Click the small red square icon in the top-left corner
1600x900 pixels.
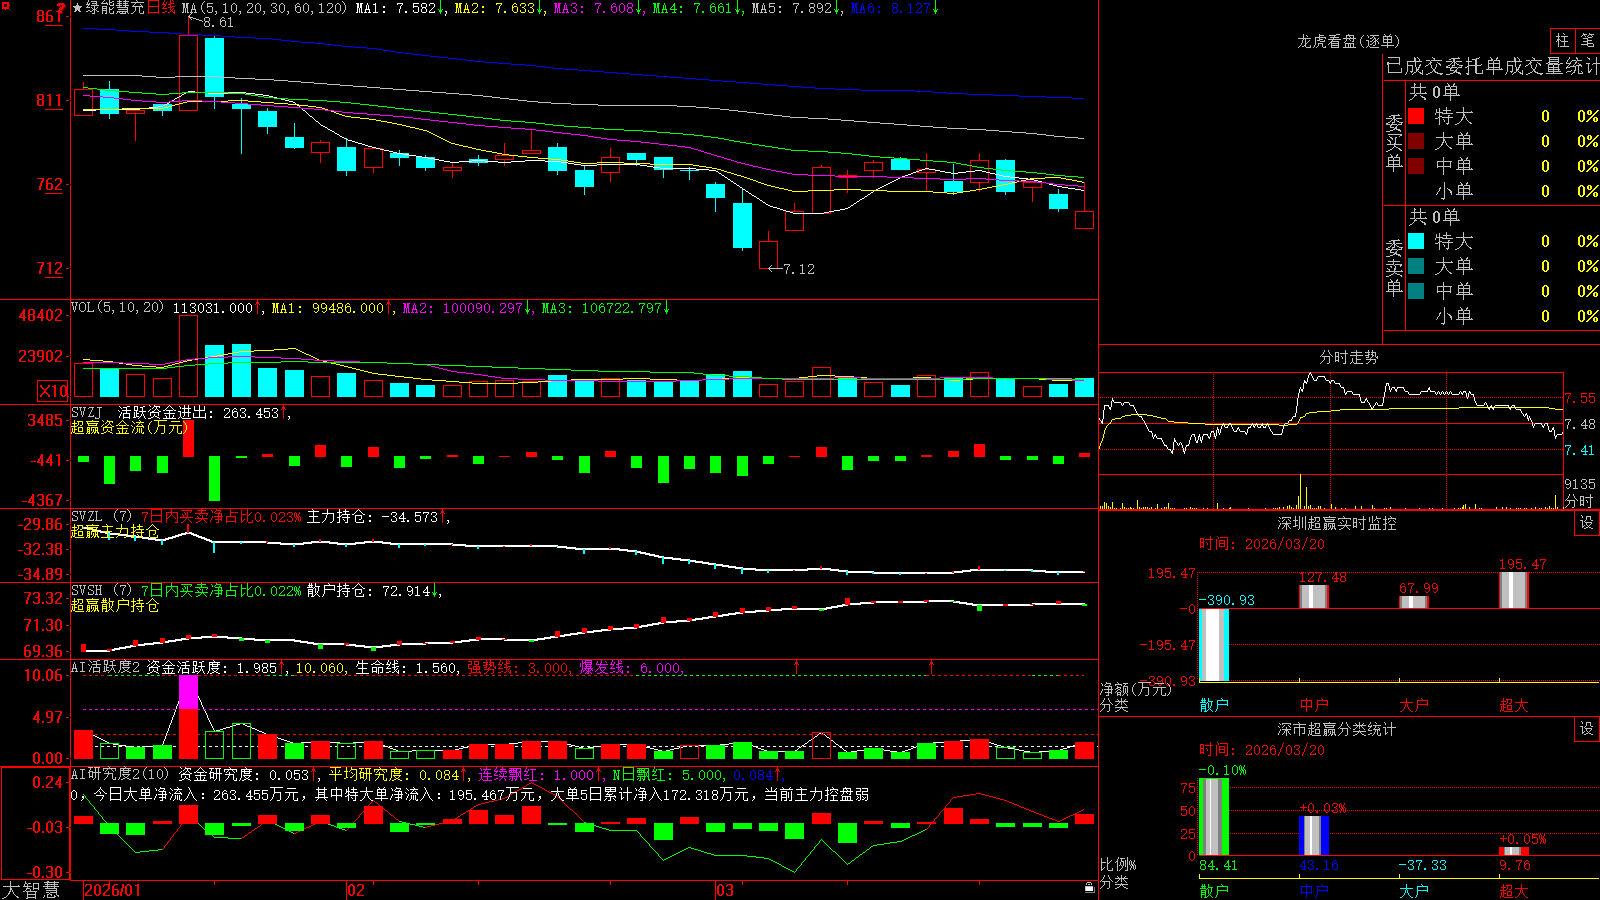coord(4,4)
